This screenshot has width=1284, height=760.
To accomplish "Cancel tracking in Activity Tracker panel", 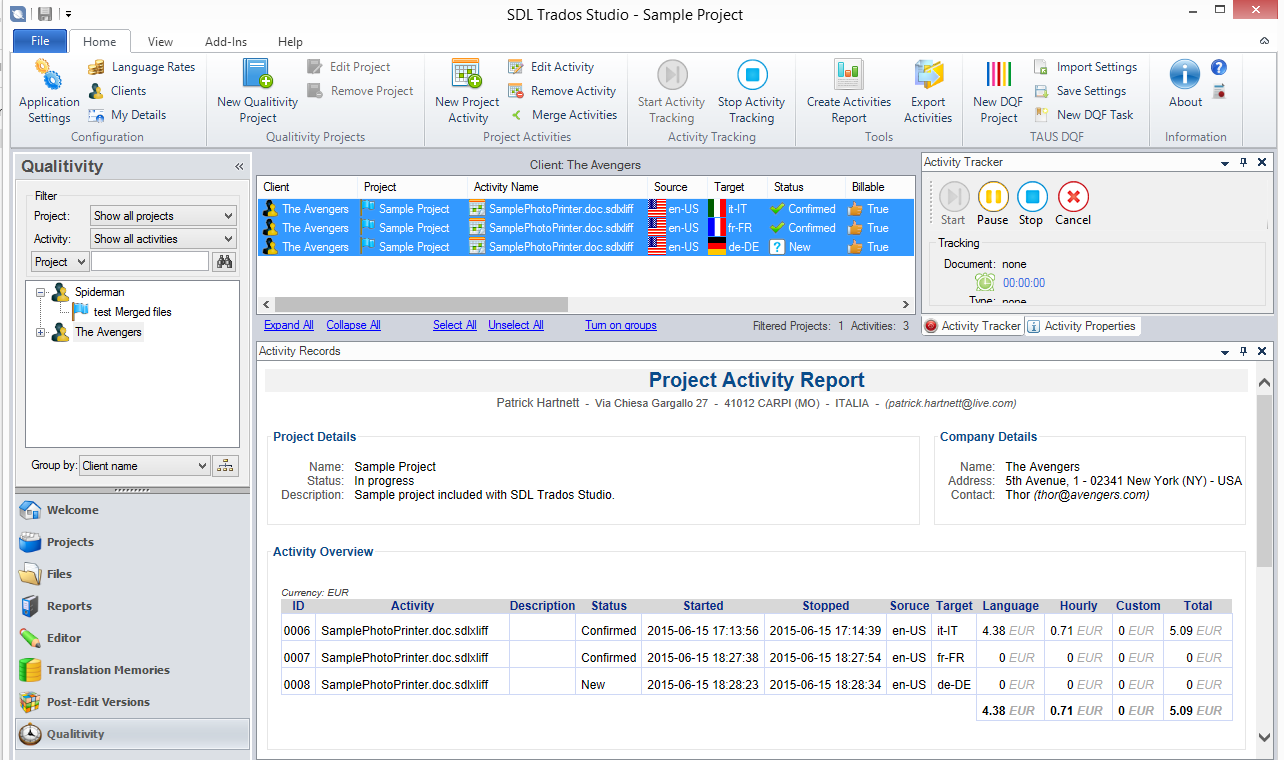I will [x=1072, y=204].
